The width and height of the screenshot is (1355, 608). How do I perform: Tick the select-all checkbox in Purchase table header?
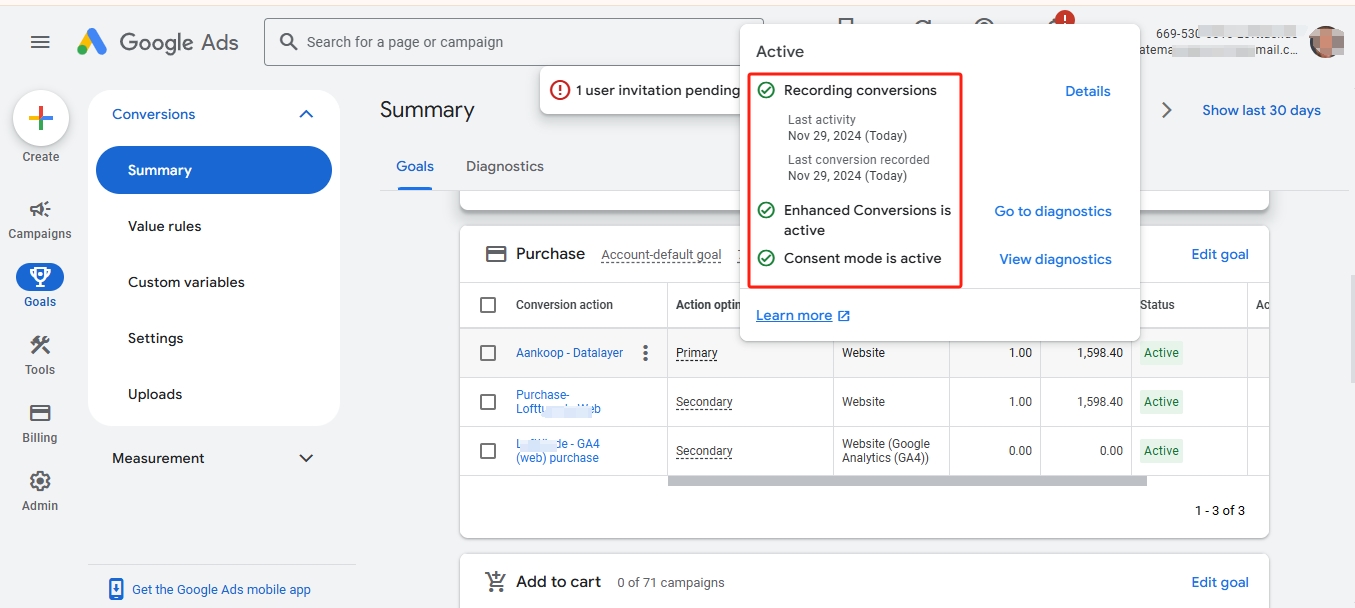click(x=488, y=305)
